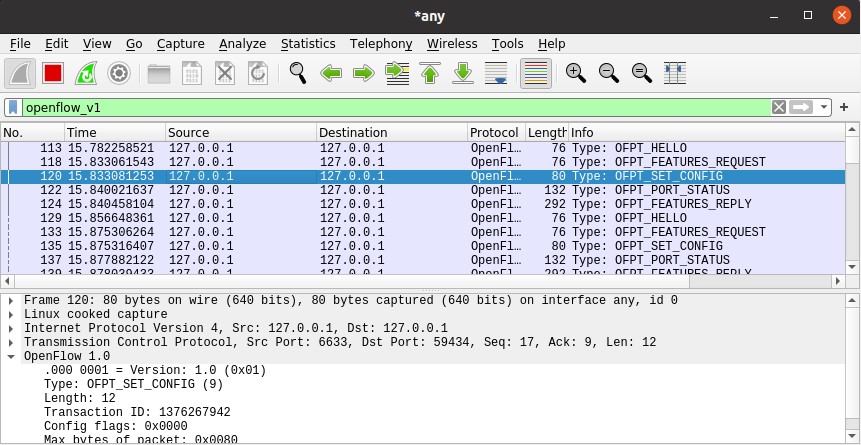The image size is (861, 445).
Task: Open the Edit menu
Action: pyautogui.click(x=57, y=44)
